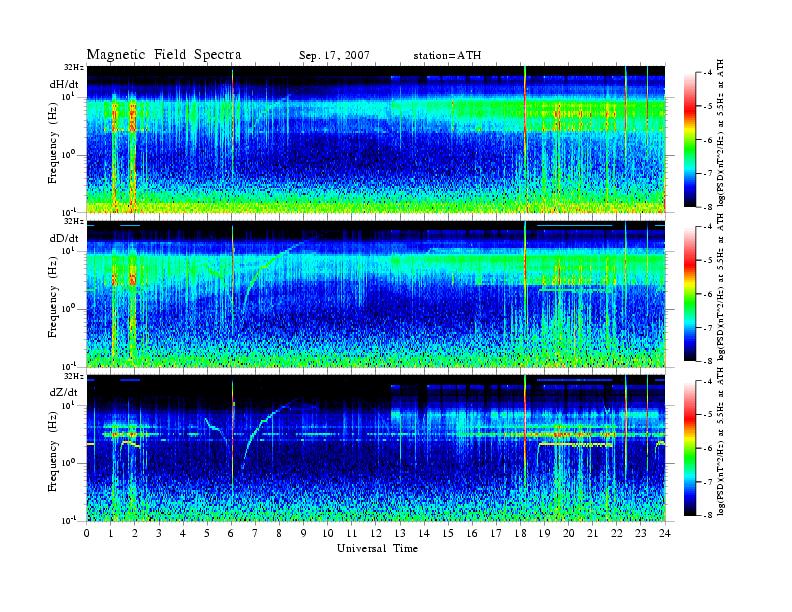This screenshot has width=792, height=612.
Task: Click the x-axis tick label "15"
Action: (448, 533)
